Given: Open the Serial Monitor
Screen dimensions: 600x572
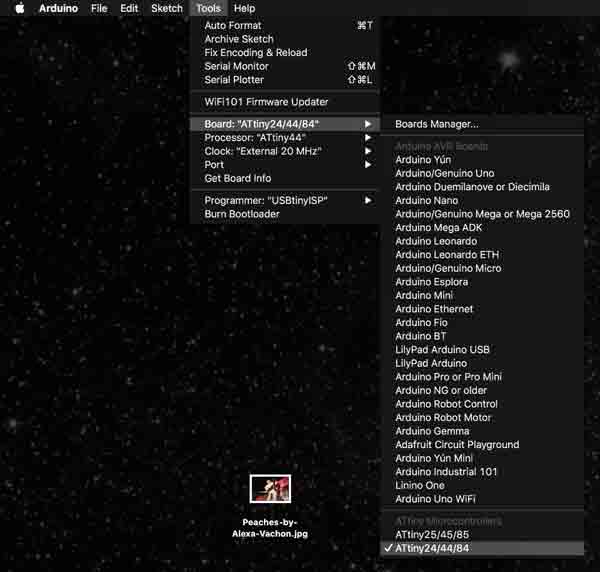Looking at the screenshot, I should click(x=285, y=66).
